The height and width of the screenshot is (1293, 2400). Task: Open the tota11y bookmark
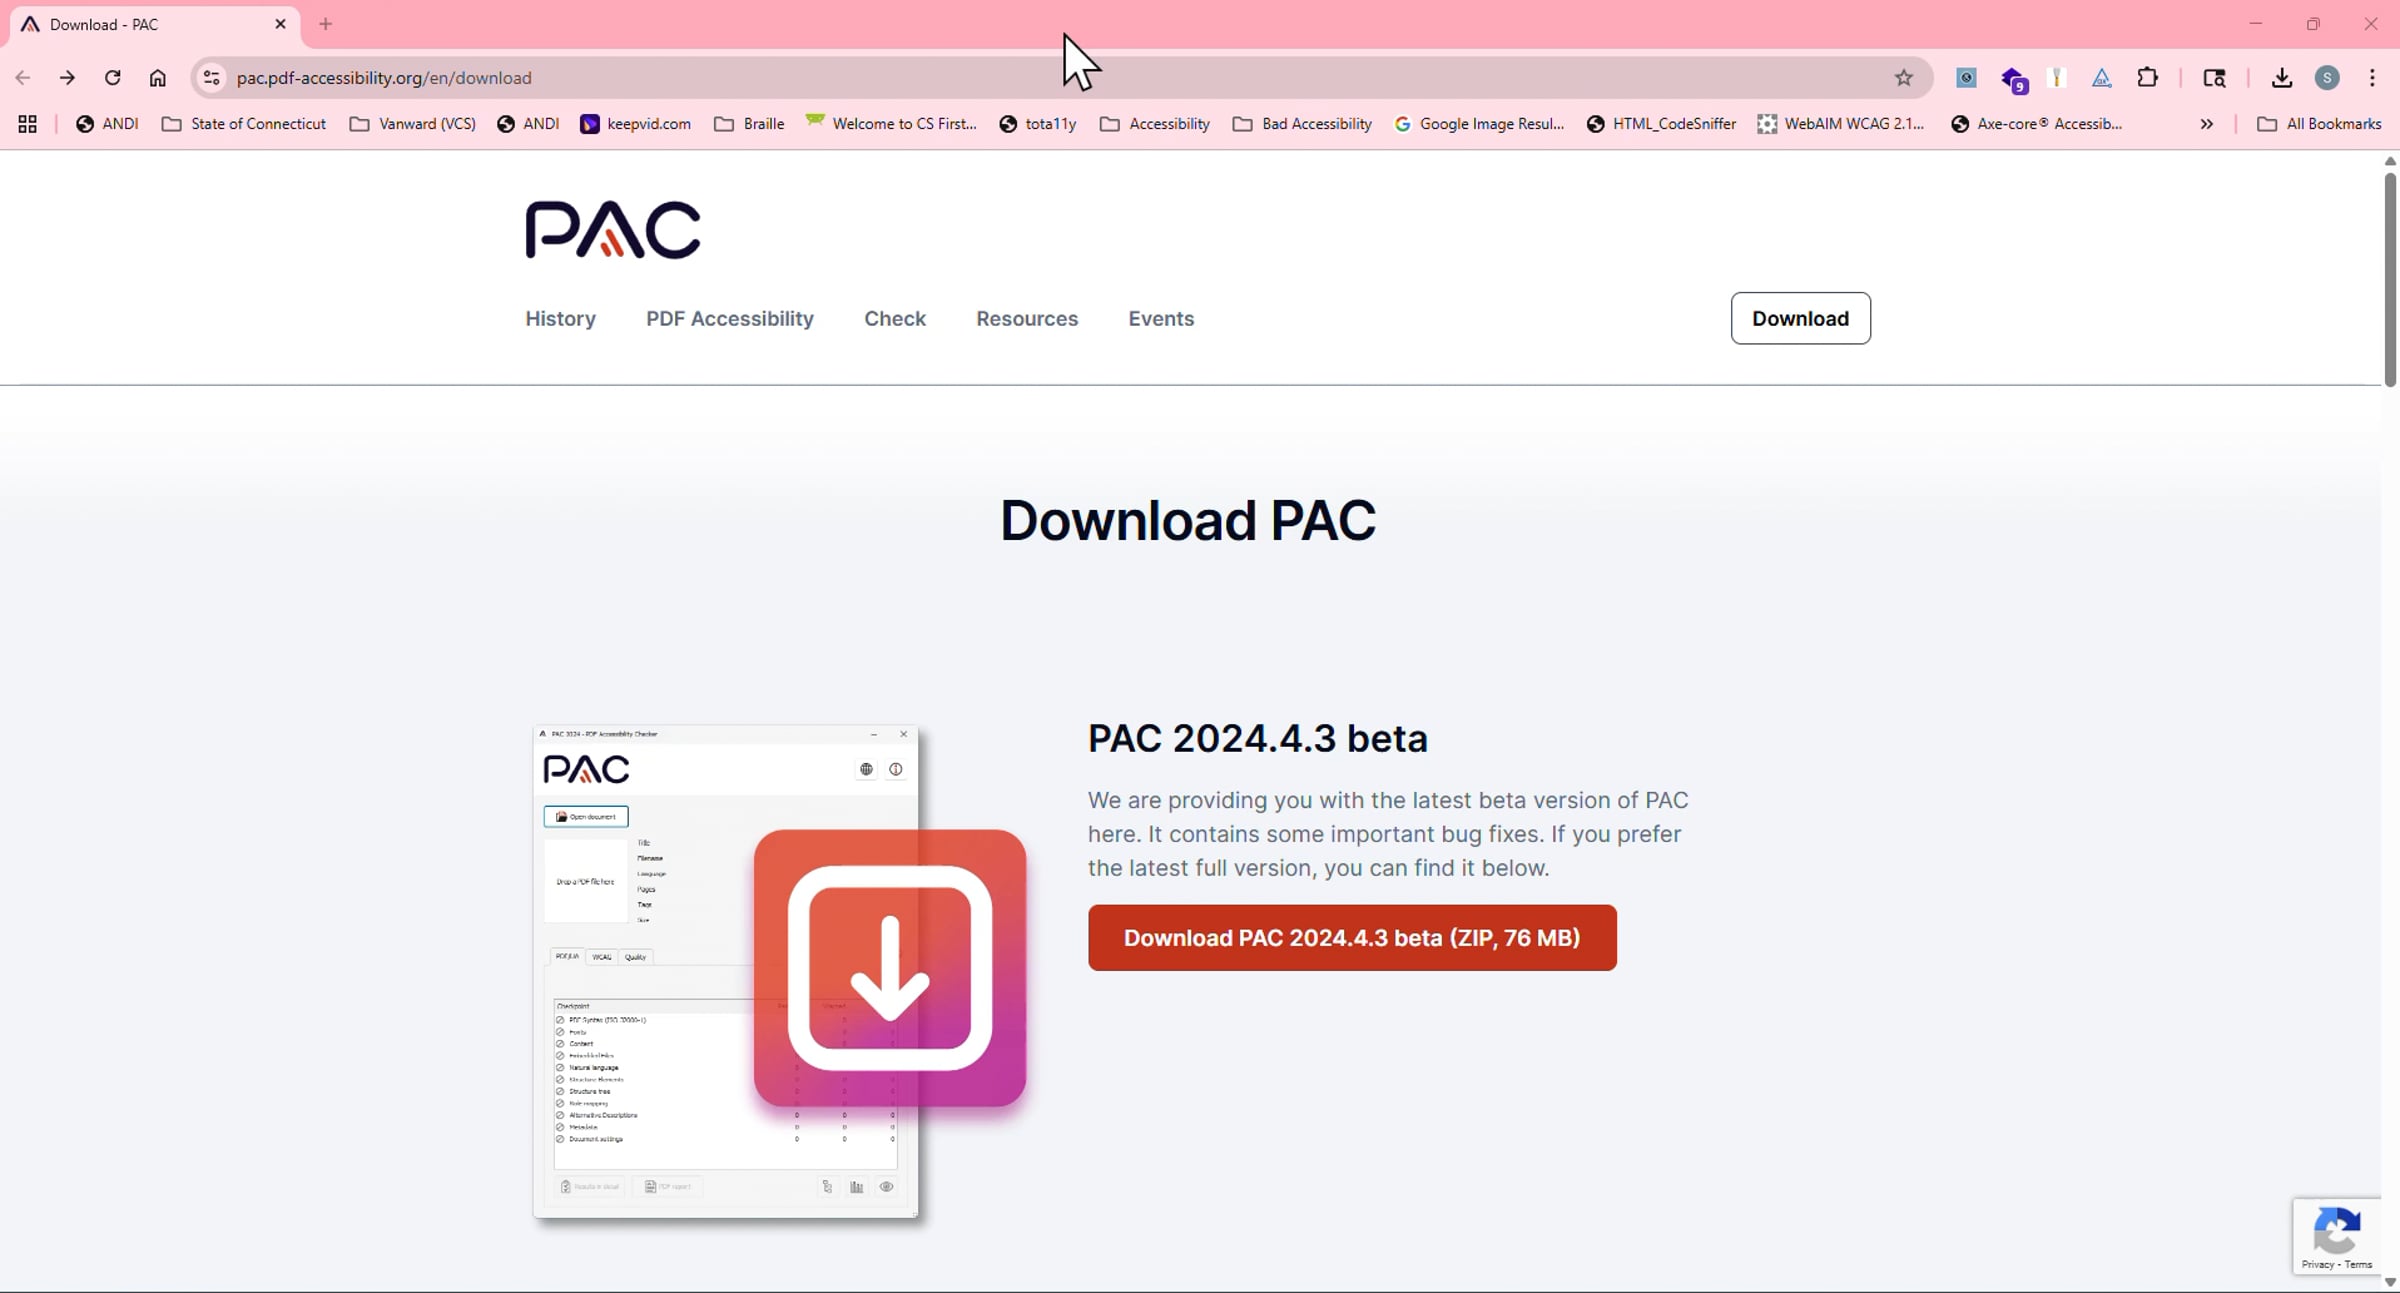(1038, 124)
